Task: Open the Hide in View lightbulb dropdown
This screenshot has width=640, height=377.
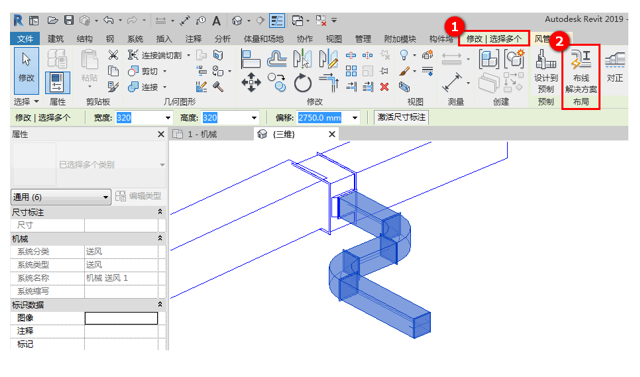Action: (414, 55)
